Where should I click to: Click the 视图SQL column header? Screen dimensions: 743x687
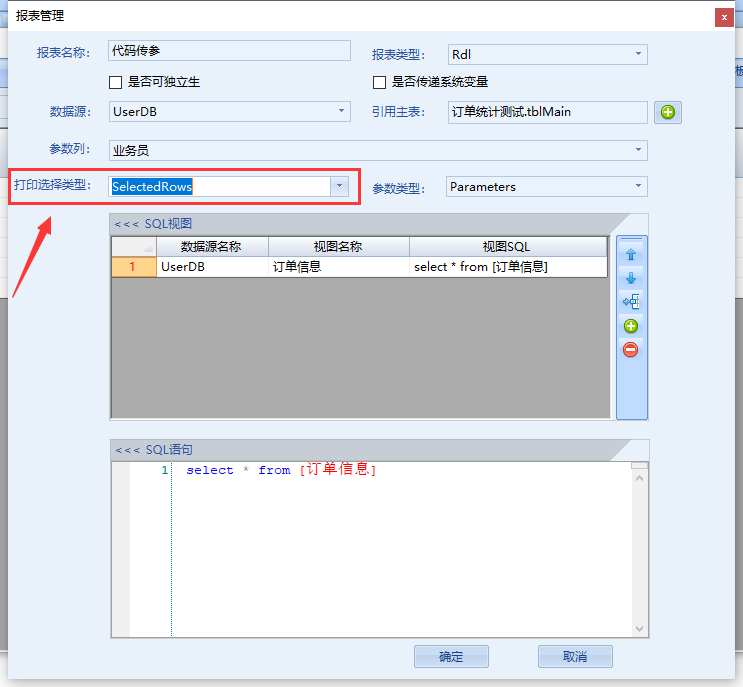(508, 247)
